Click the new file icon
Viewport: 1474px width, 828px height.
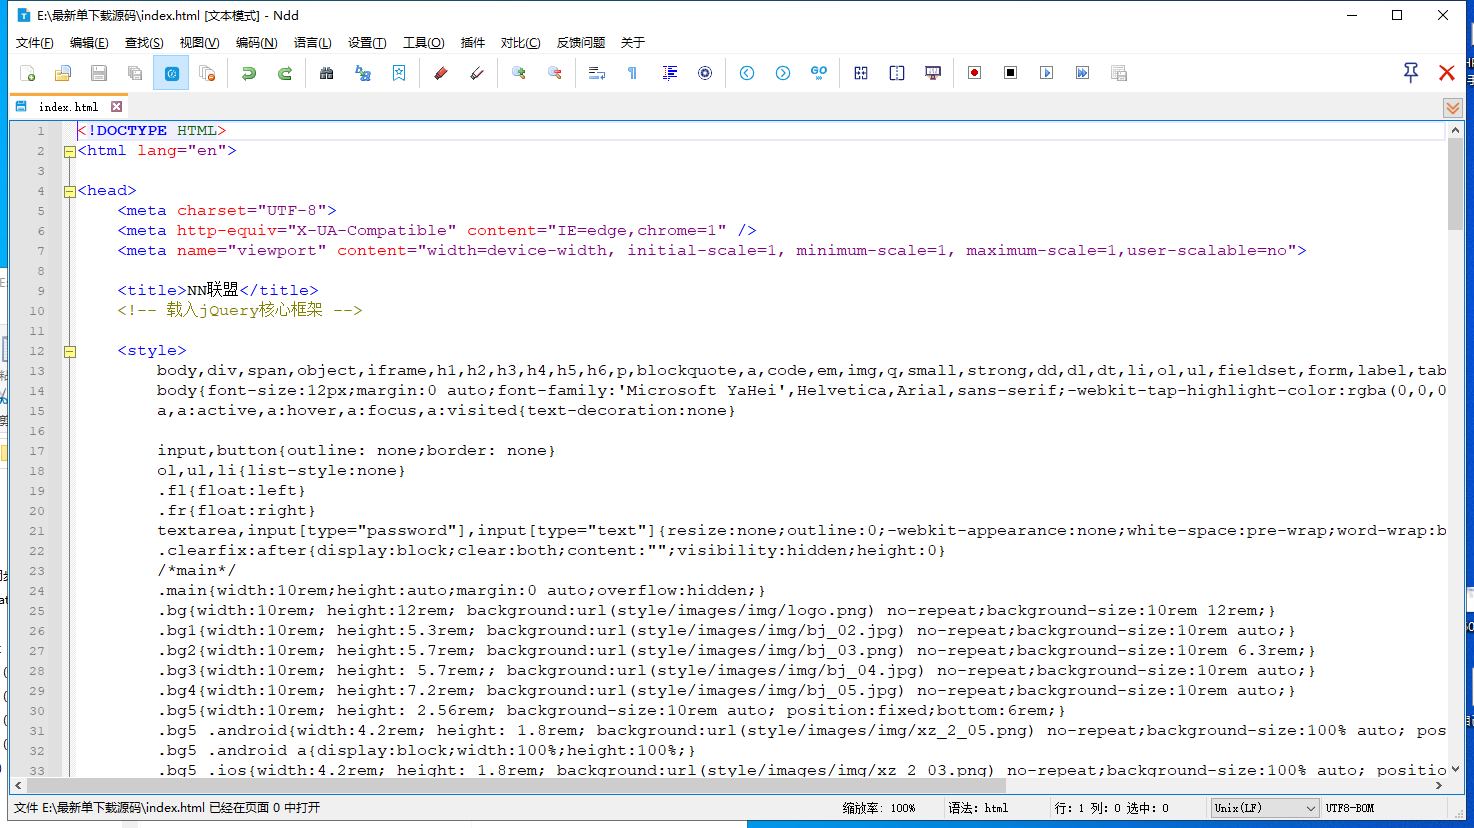27,73
